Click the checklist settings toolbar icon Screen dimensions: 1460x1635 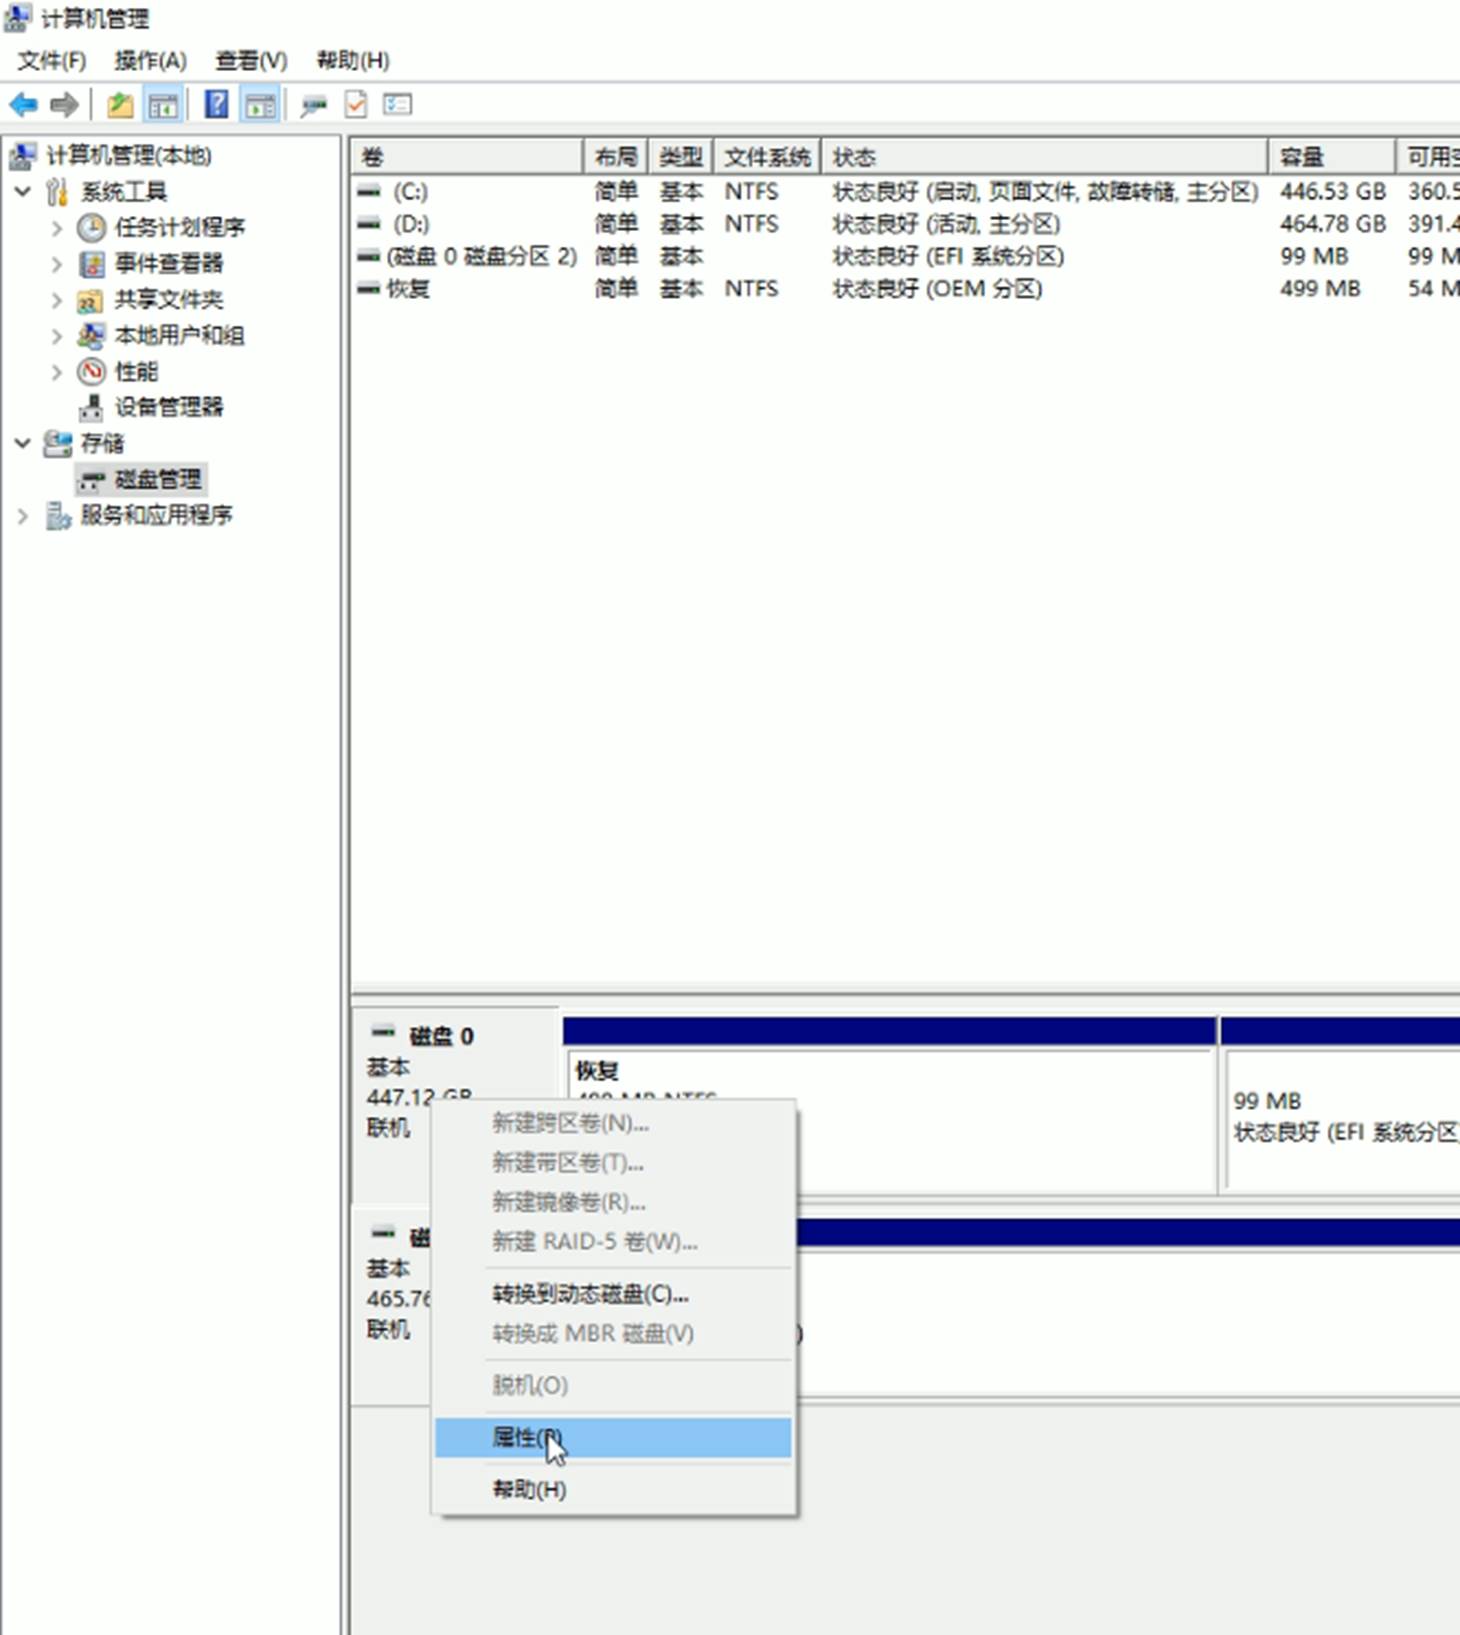397,104
